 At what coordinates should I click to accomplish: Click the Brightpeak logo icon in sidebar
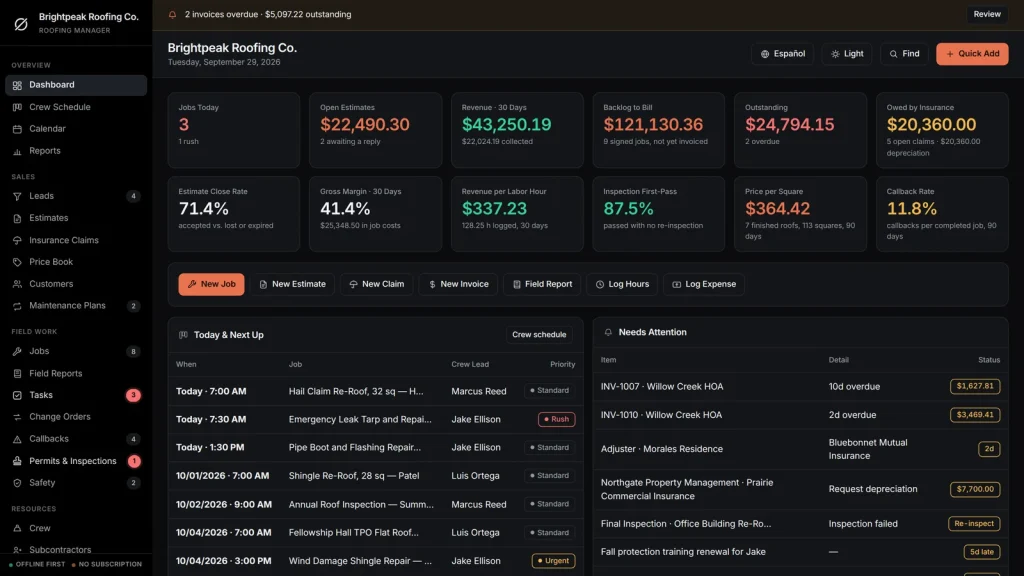[x=21, y=24]
